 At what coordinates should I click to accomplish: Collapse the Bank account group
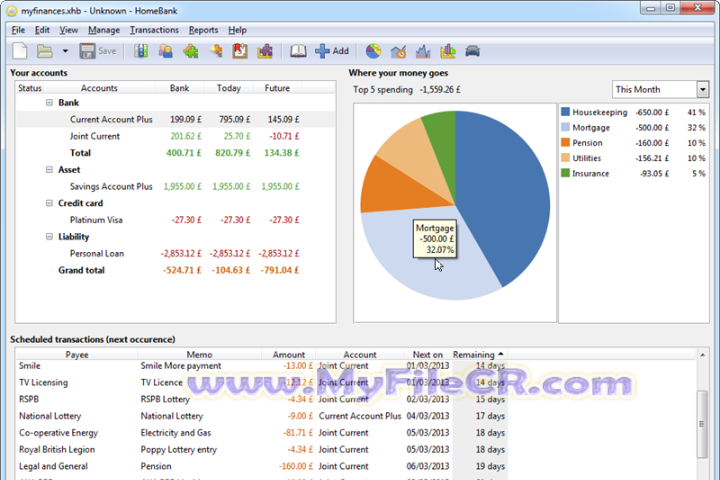[x=49, y=102]
